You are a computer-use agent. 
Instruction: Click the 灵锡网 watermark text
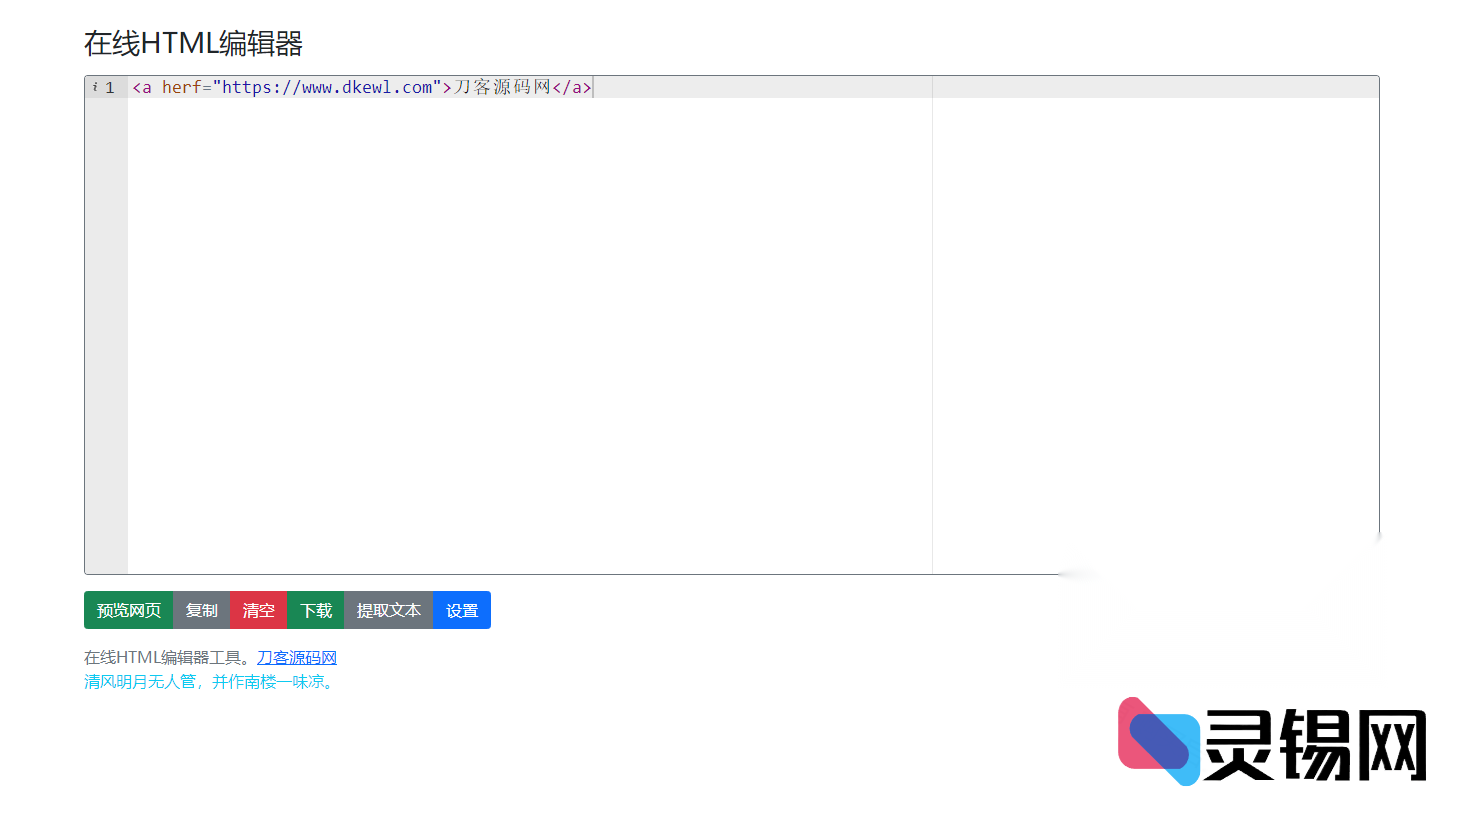tap(1315, 745)
